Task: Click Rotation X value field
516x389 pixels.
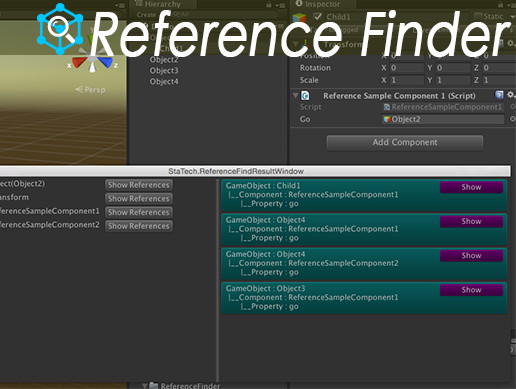Action: pos(407,68)
